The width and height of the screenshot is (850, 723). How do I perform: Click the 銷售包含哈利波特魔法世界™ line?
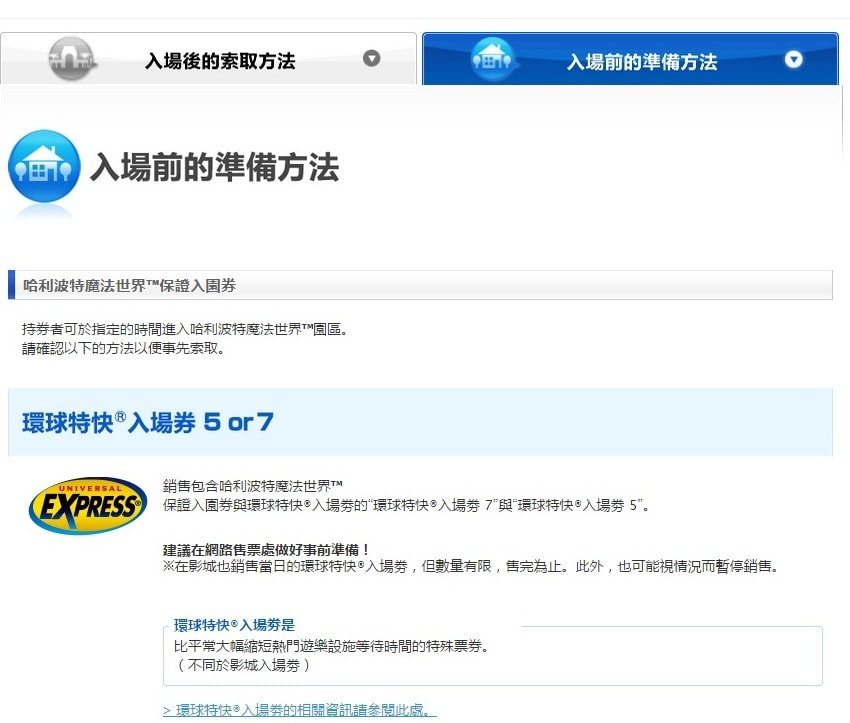[253, 486]
